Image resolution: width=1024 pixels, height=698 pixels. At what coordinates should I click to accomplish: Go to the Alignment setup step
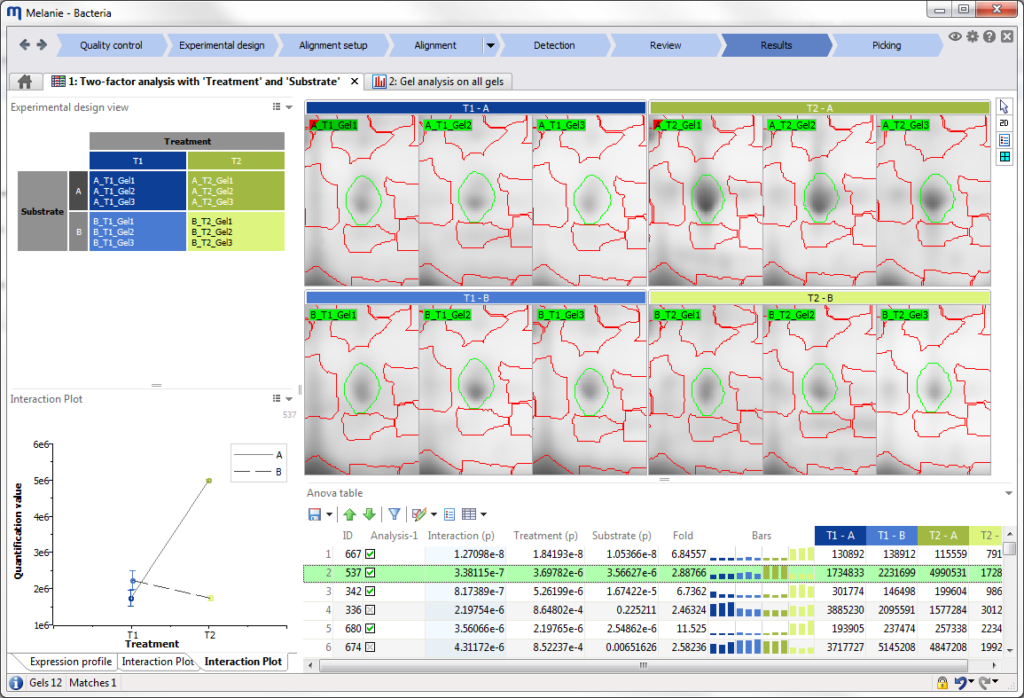pyautogui.click(x=333, y=45)
